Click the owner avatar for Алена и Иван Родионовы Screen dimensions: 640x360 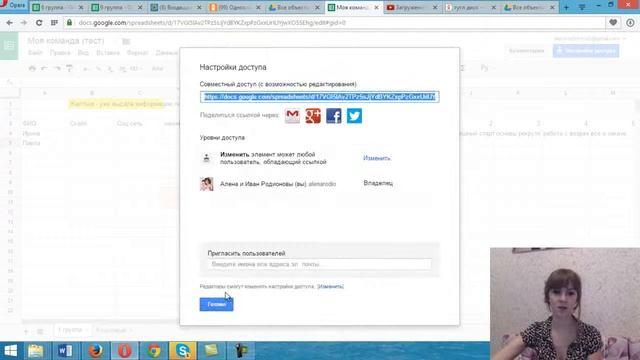[207, 184]
